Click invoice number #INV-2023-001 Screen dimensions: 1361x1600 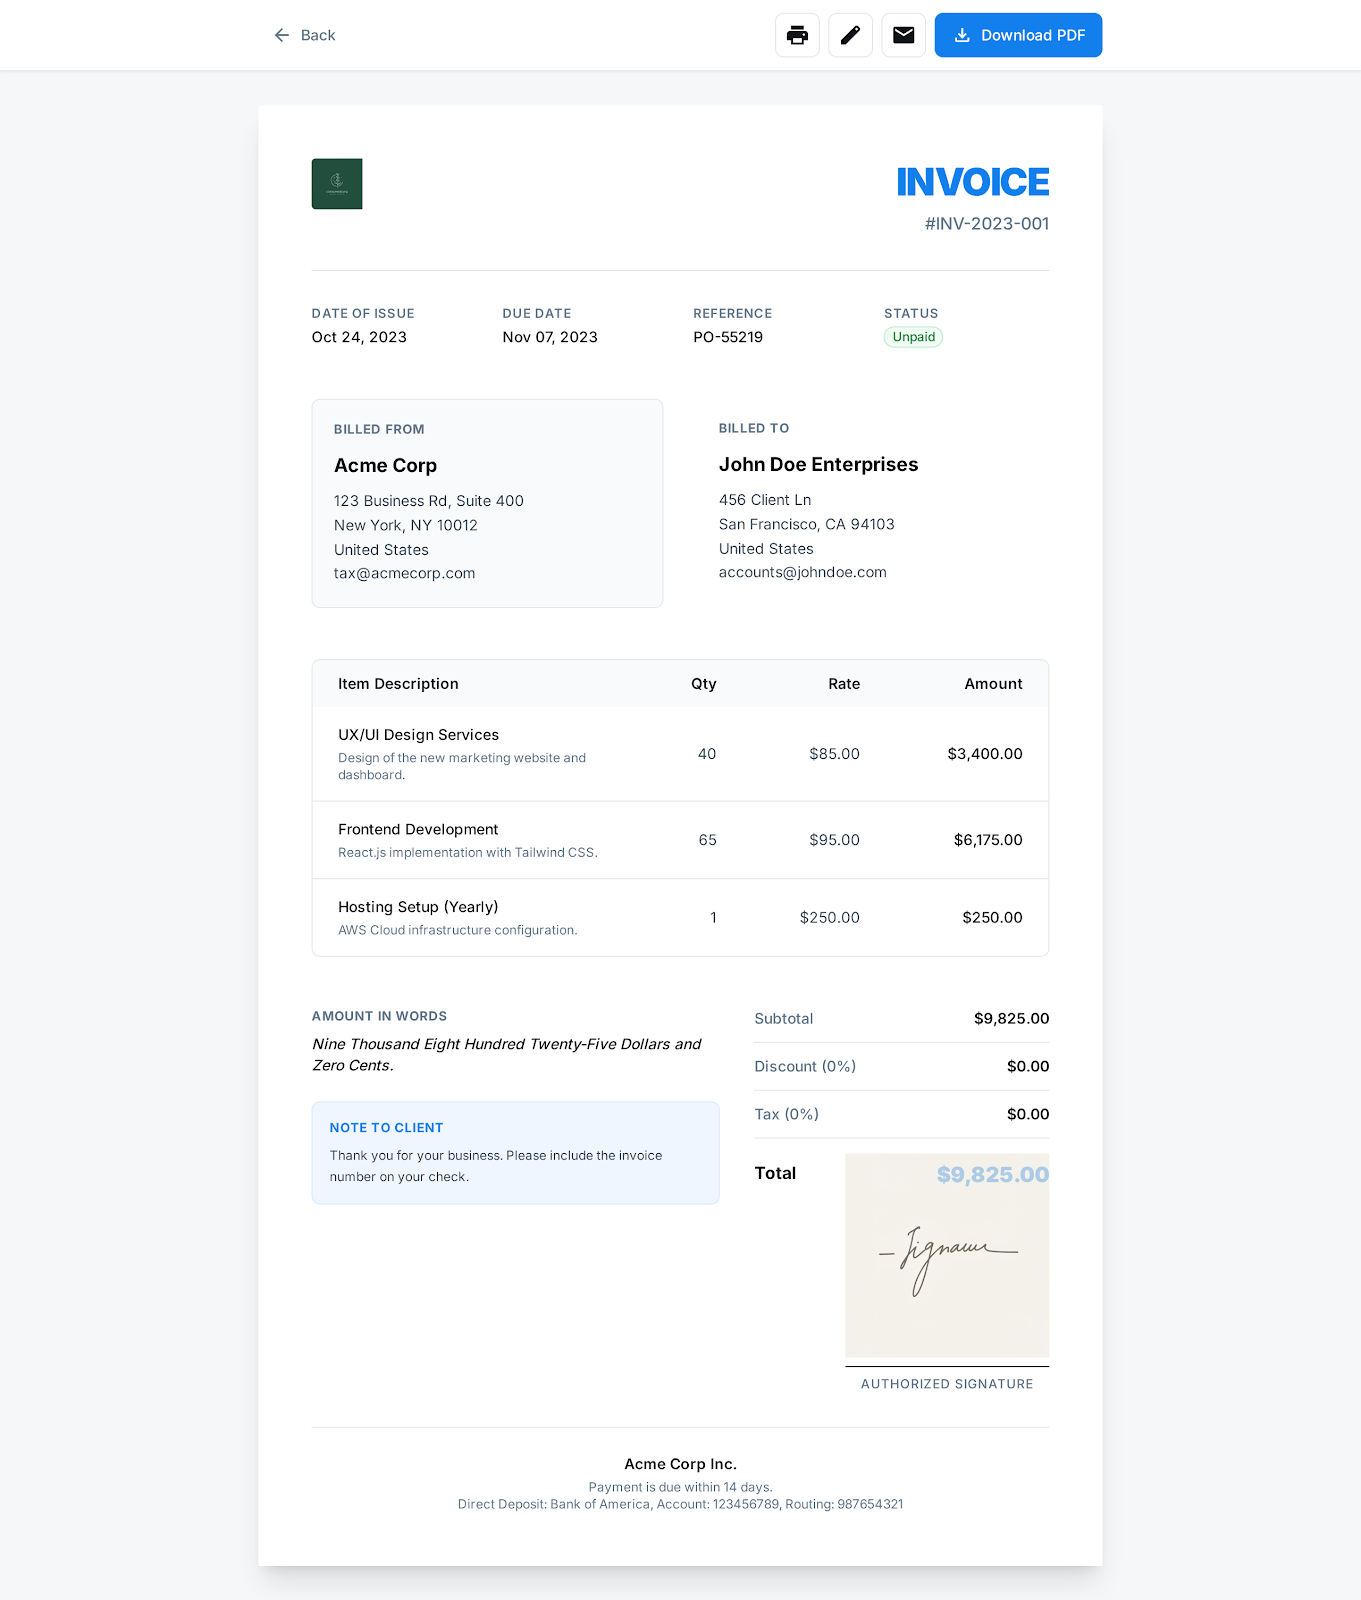point(986,224)
